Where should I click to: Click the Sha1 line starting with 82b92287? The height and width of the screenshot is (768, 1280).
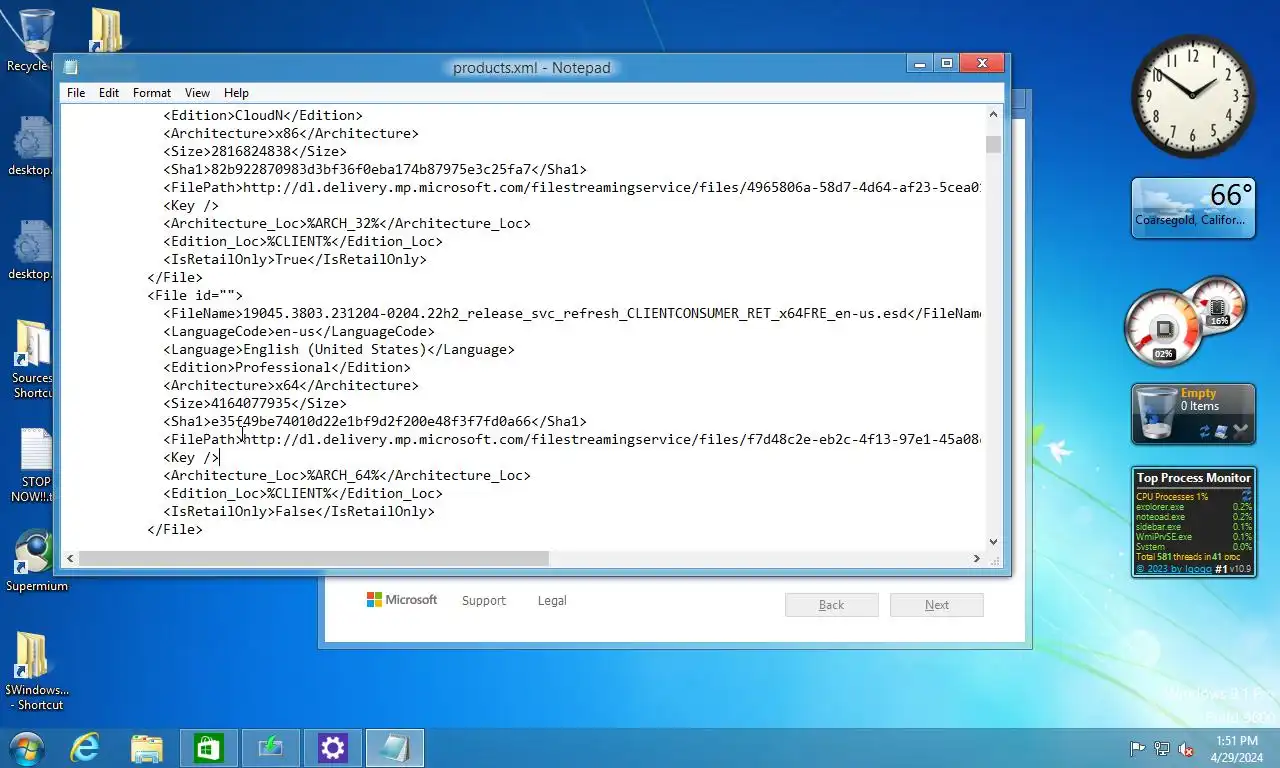pyautogui.click(x=375, y=169)
